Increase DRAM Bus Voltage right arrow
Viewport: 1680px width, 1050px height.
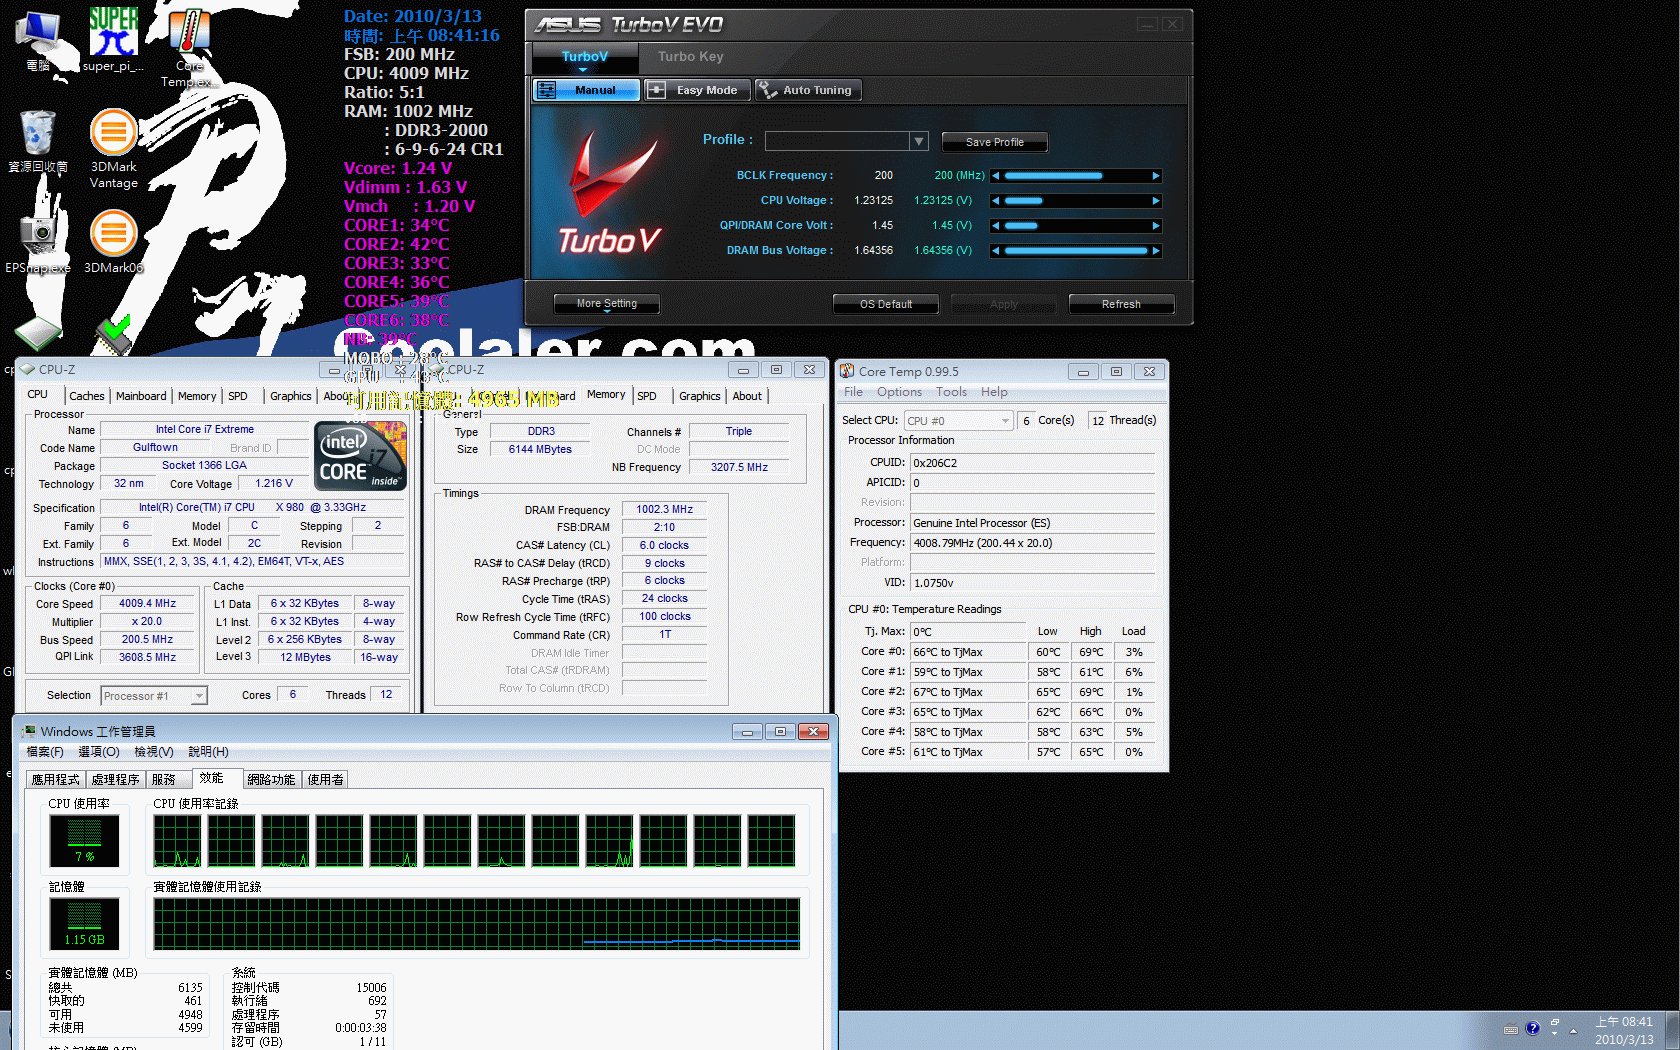click(x=1156, y=251)
